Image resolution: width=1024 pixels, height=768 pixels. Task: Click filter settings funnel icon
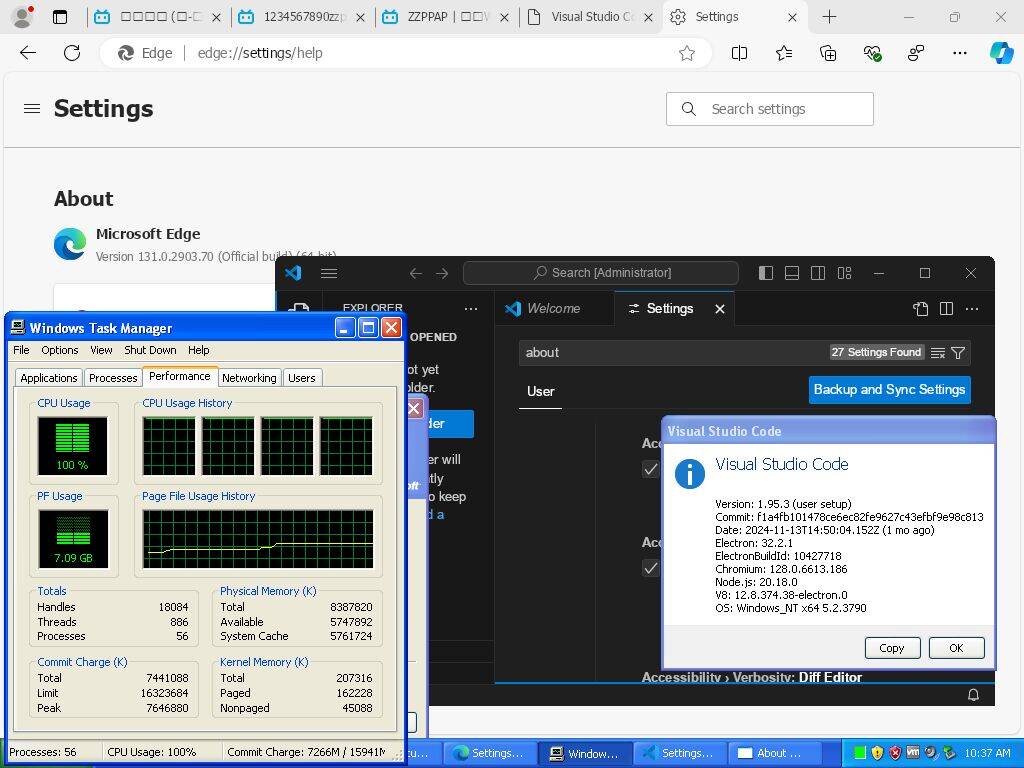[x=958, y=352]
